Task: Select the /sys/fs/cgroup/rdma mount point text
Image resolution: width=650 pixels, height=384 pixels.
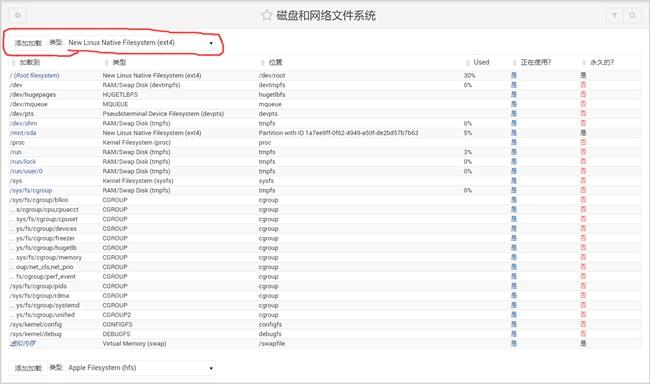Action: tap(39, 296)
